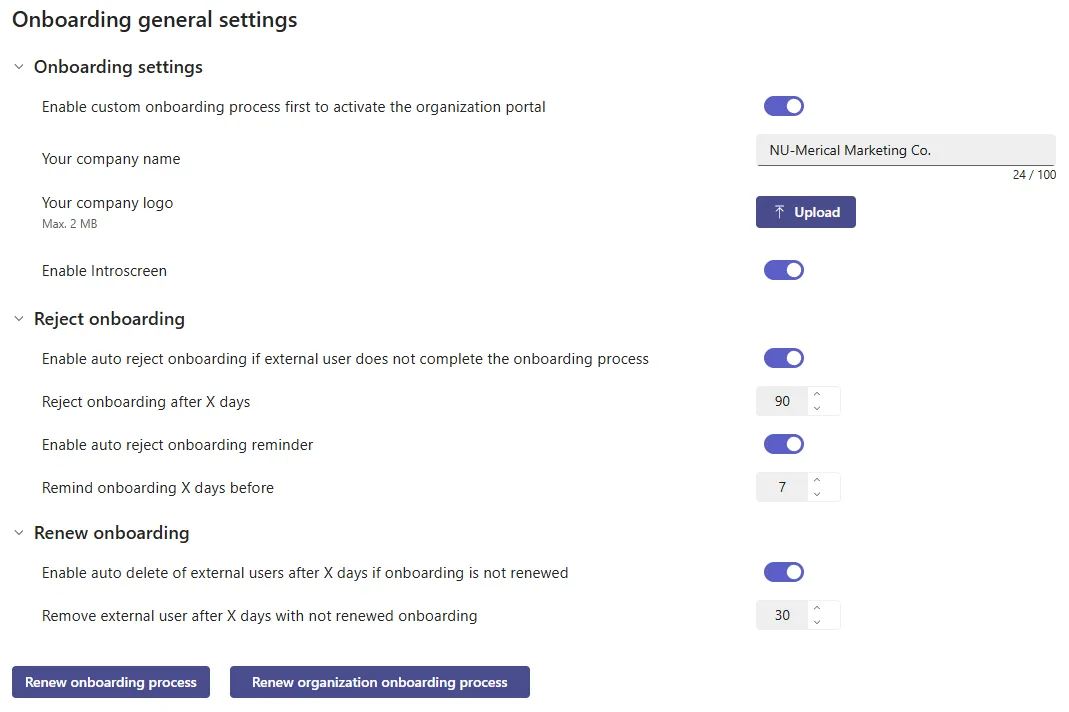The image size is (1069, 712).
Task: Click the Reject onboarding days value 90
Action: (782, 401)
